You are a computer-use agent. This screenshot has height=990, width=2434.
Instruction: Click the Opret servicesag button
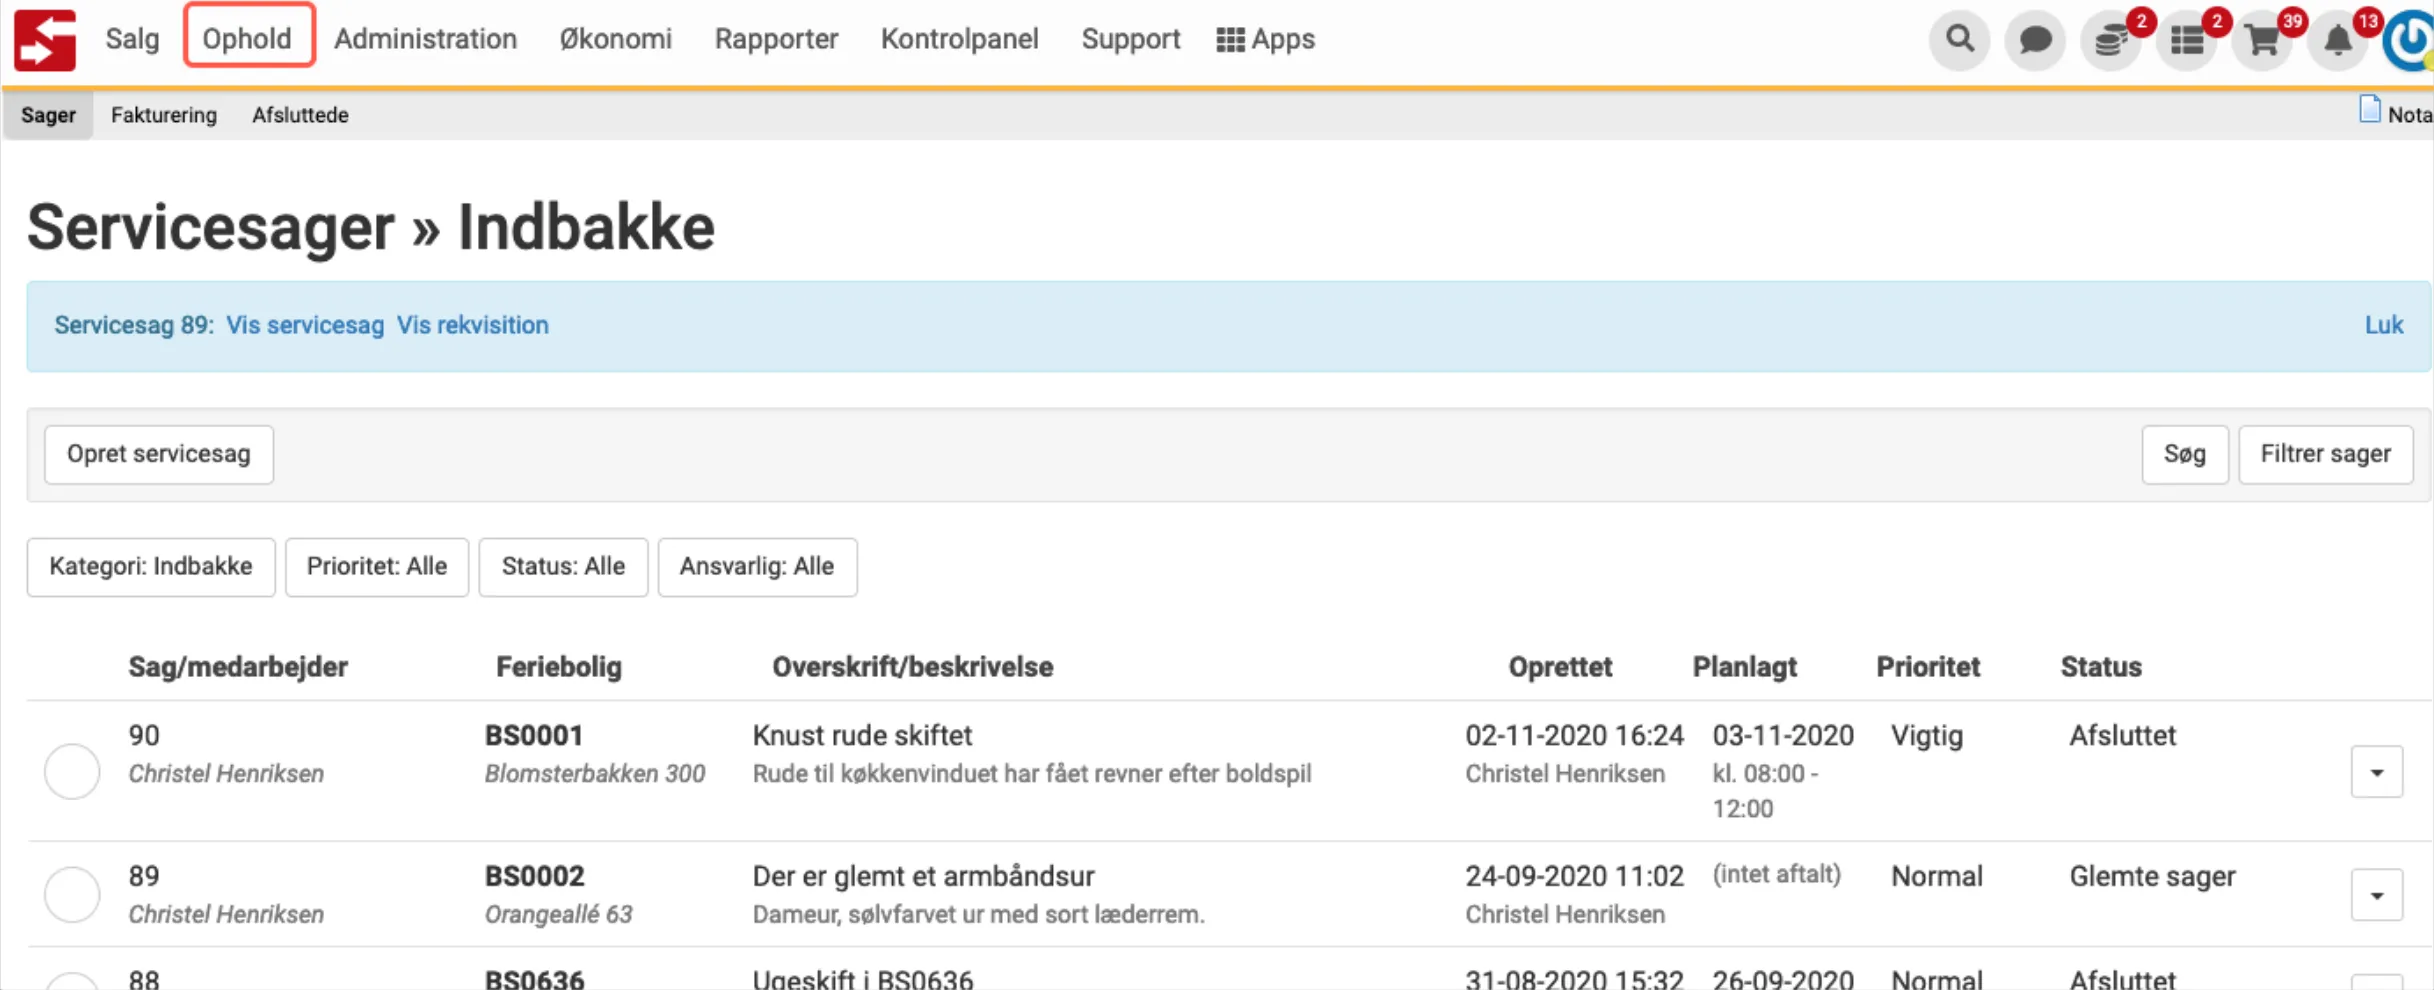(x=158, y=453)
